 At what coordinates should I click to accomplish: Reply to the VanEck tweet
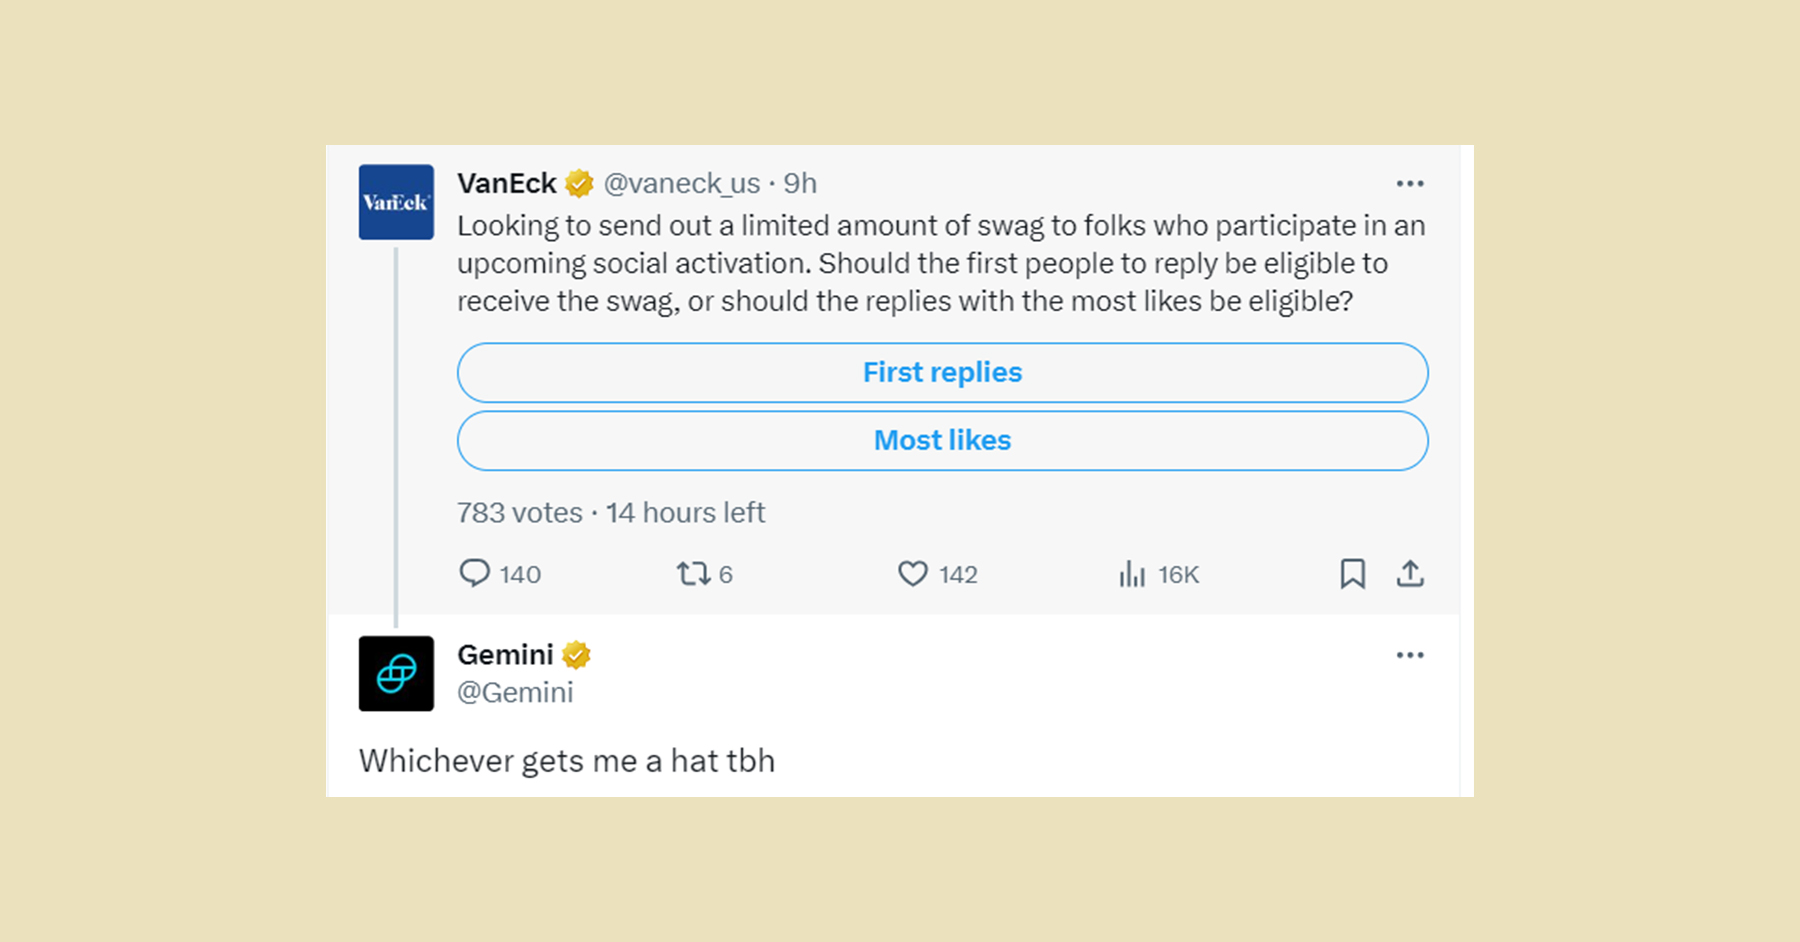click(474, 573)
